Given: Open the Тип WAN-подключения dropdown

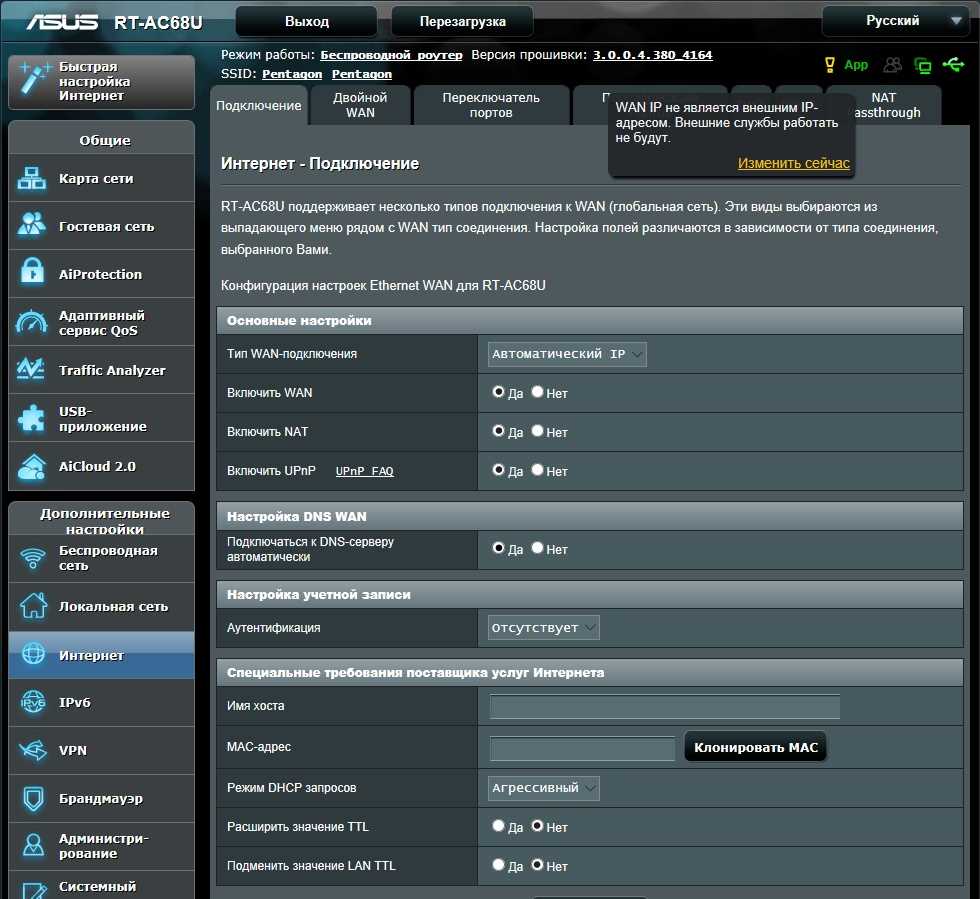Looking at the screenshot, I should [567, 354].
